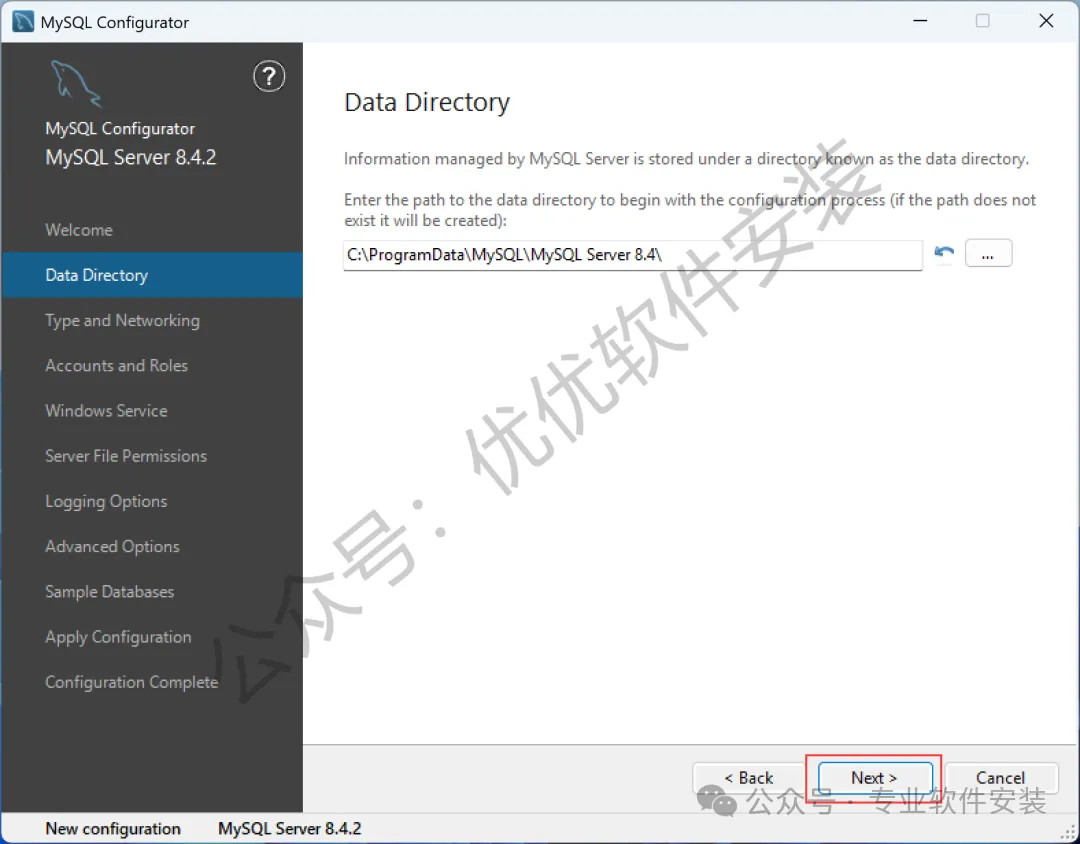Open Accounts and Roles step

152,365
